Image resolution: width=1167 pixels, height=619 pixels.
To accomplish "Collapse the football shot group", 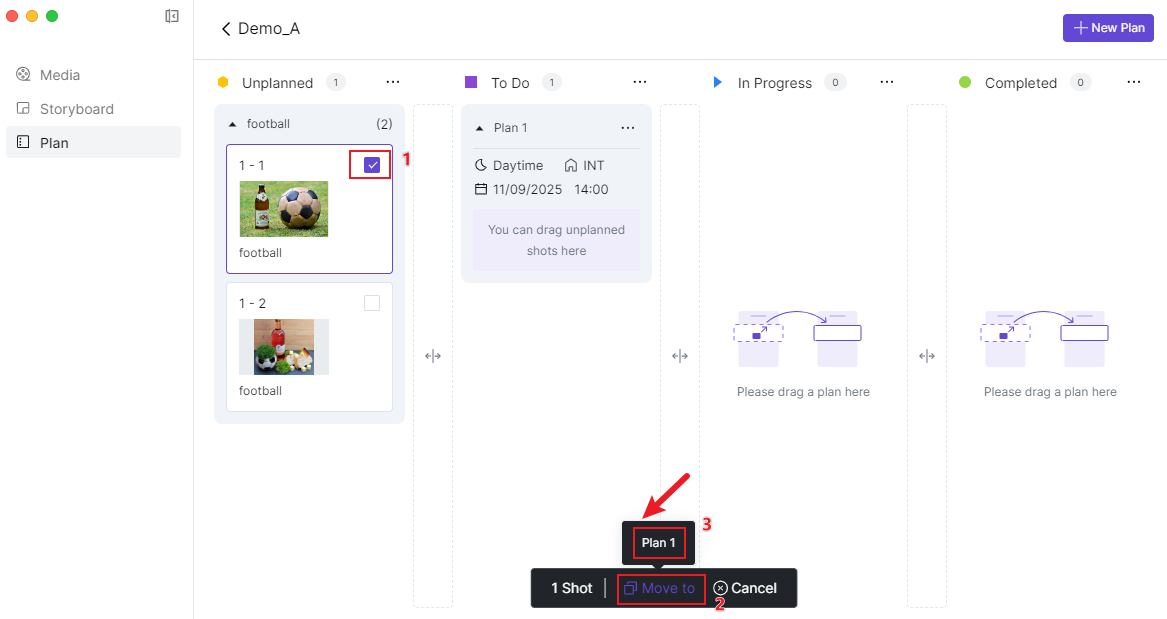I will click(x=233, y=124).
